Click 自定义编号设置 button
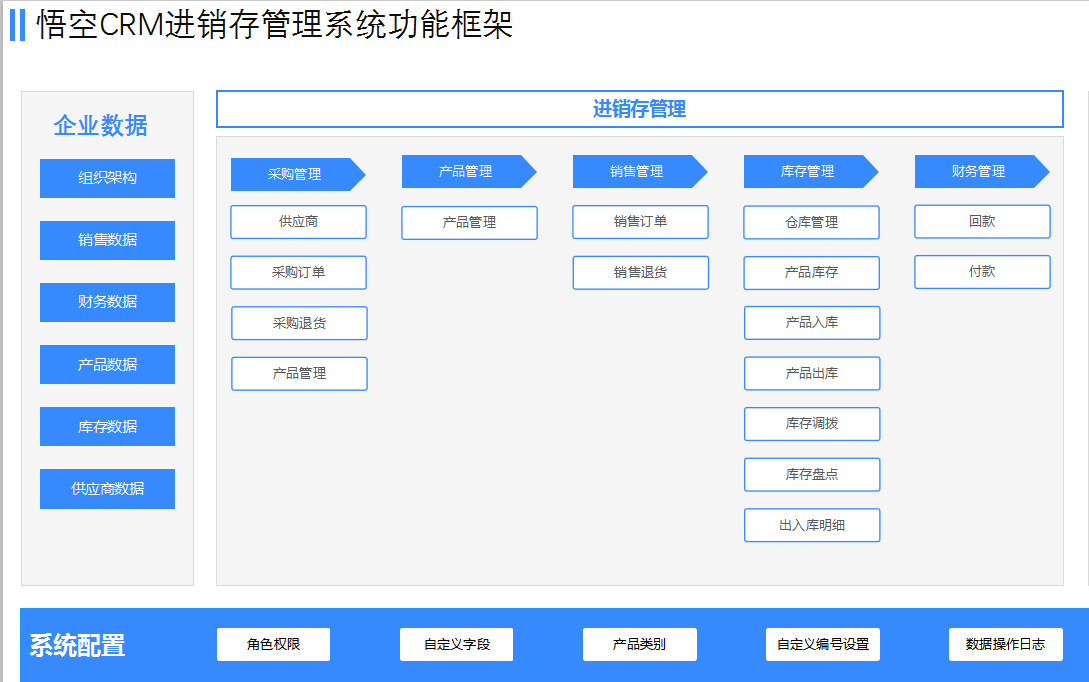The height and width of the screenshot is (682, 1089). [x=822, y=644]
